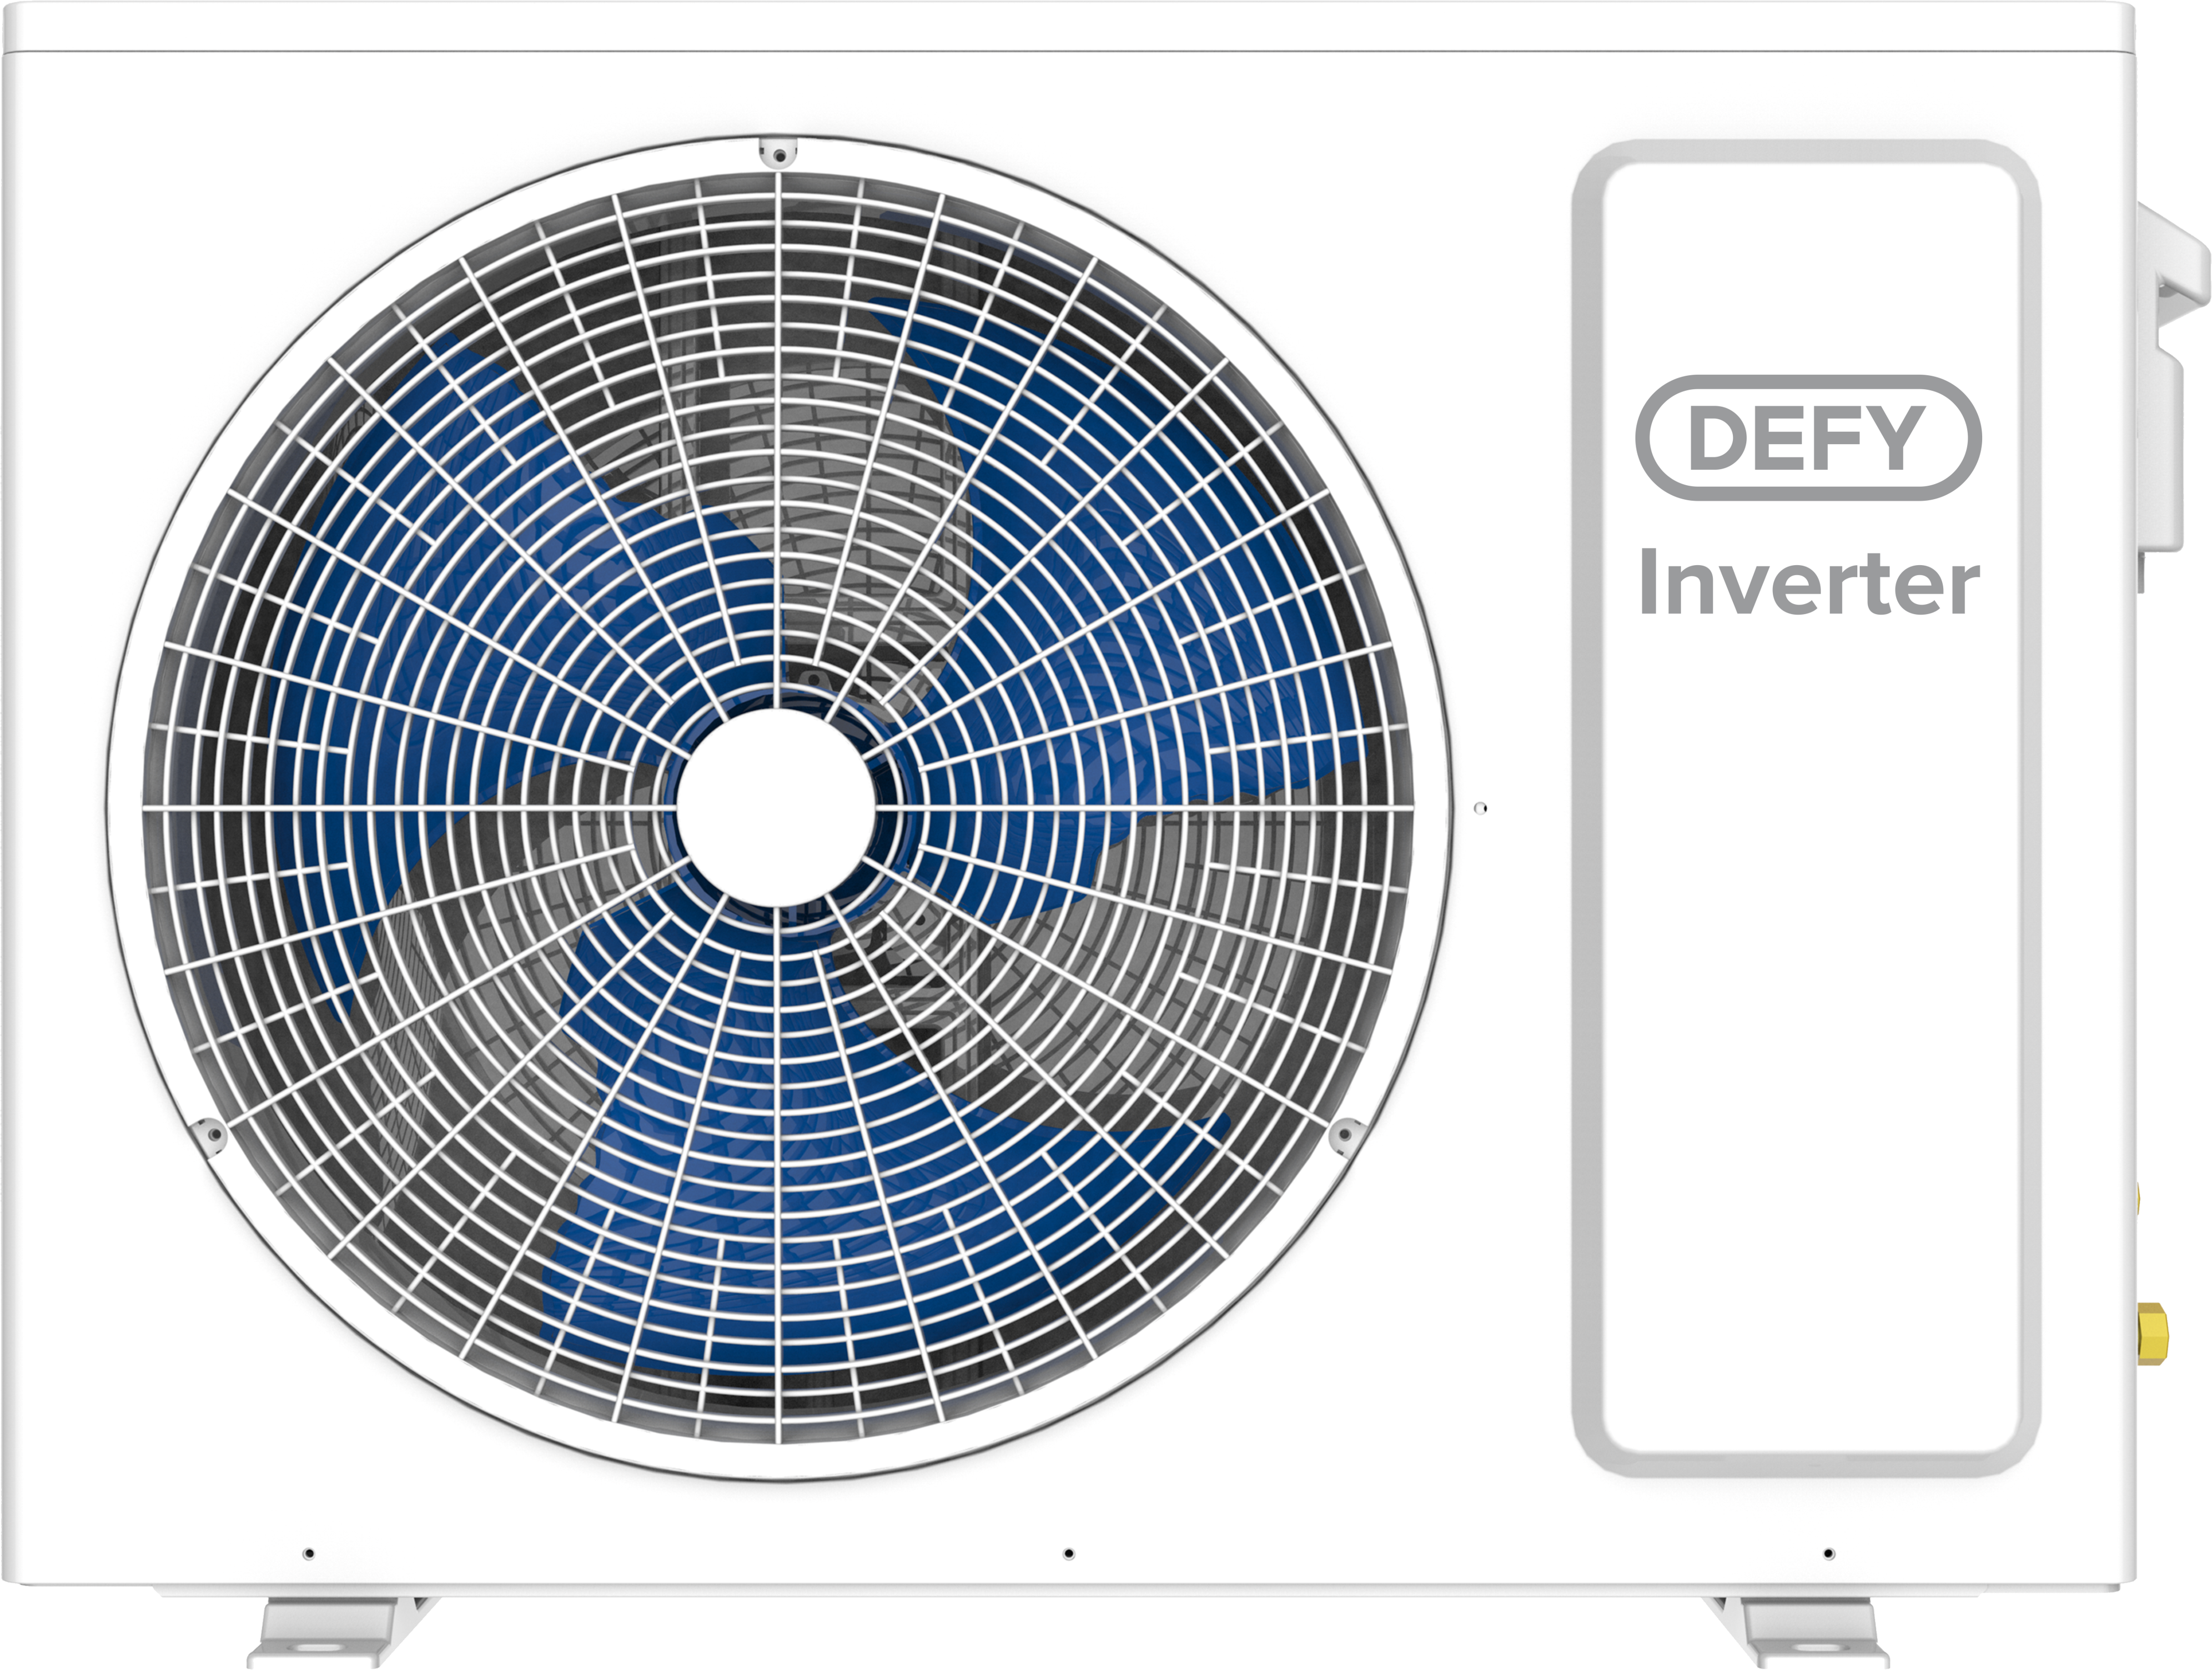The height and width of the screenshot is (1670, 2212).
Task: Click the bottom-center panel screw hole
Action: (1069, 1553)
